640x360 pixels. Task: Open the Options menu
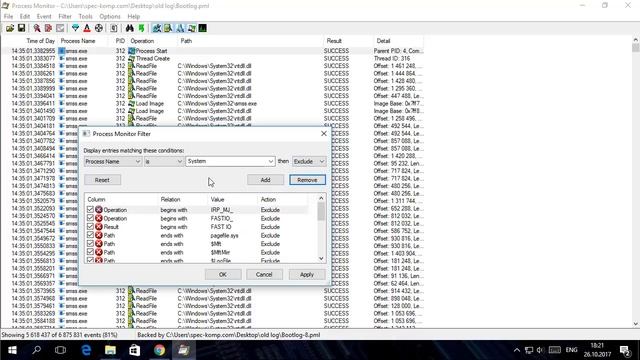[x=110, y=16]
